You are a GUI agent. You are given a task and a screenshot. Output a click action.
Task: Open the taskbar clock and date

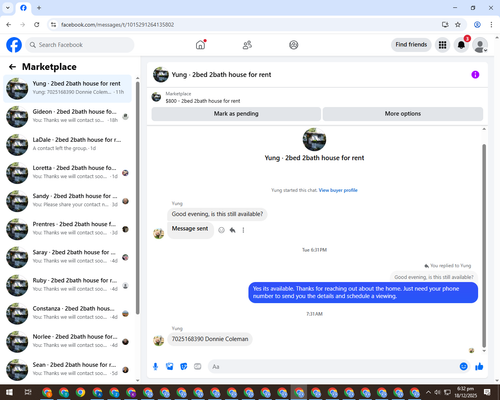pos(465,392)
